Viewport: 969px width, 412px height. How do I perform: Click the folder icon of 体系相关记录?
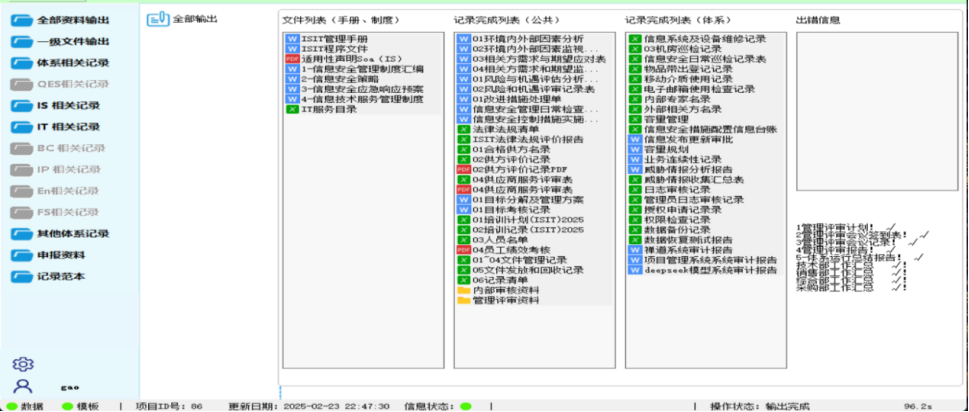click(x=22, y=62)
